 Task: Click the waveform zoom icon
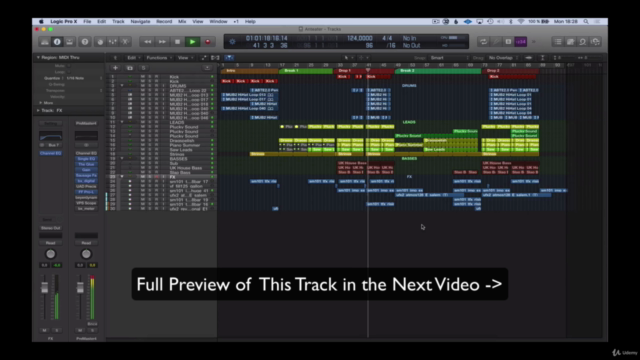[x=529, y=58]
